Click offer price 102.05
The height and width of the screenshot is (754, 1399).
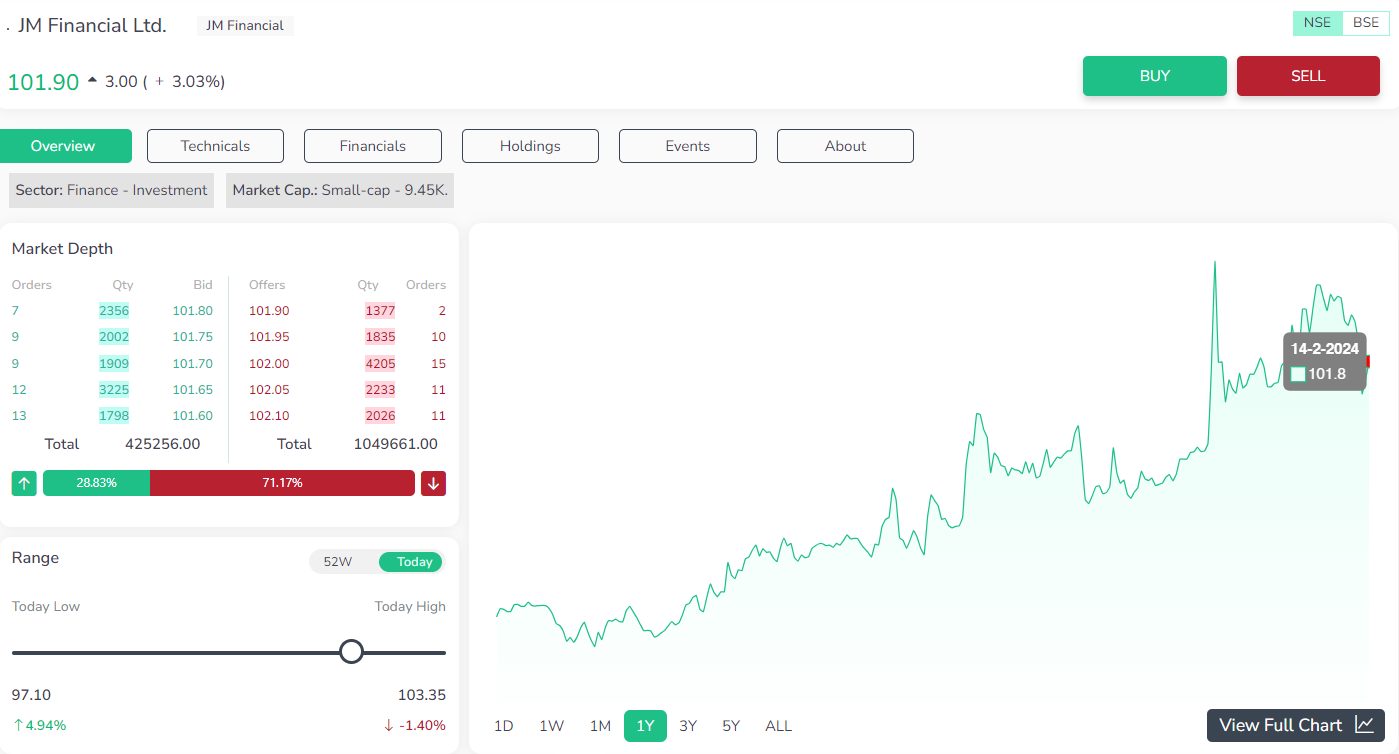pyautogui.click(x=269, y=389)
